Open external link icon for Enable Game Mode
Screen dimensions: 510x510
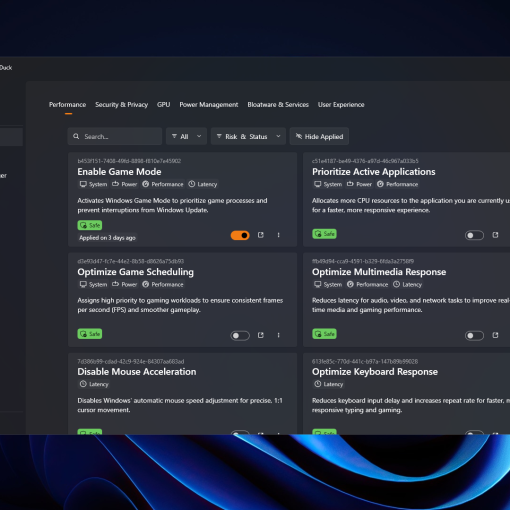pyautogui.click(x=261, y=235)
